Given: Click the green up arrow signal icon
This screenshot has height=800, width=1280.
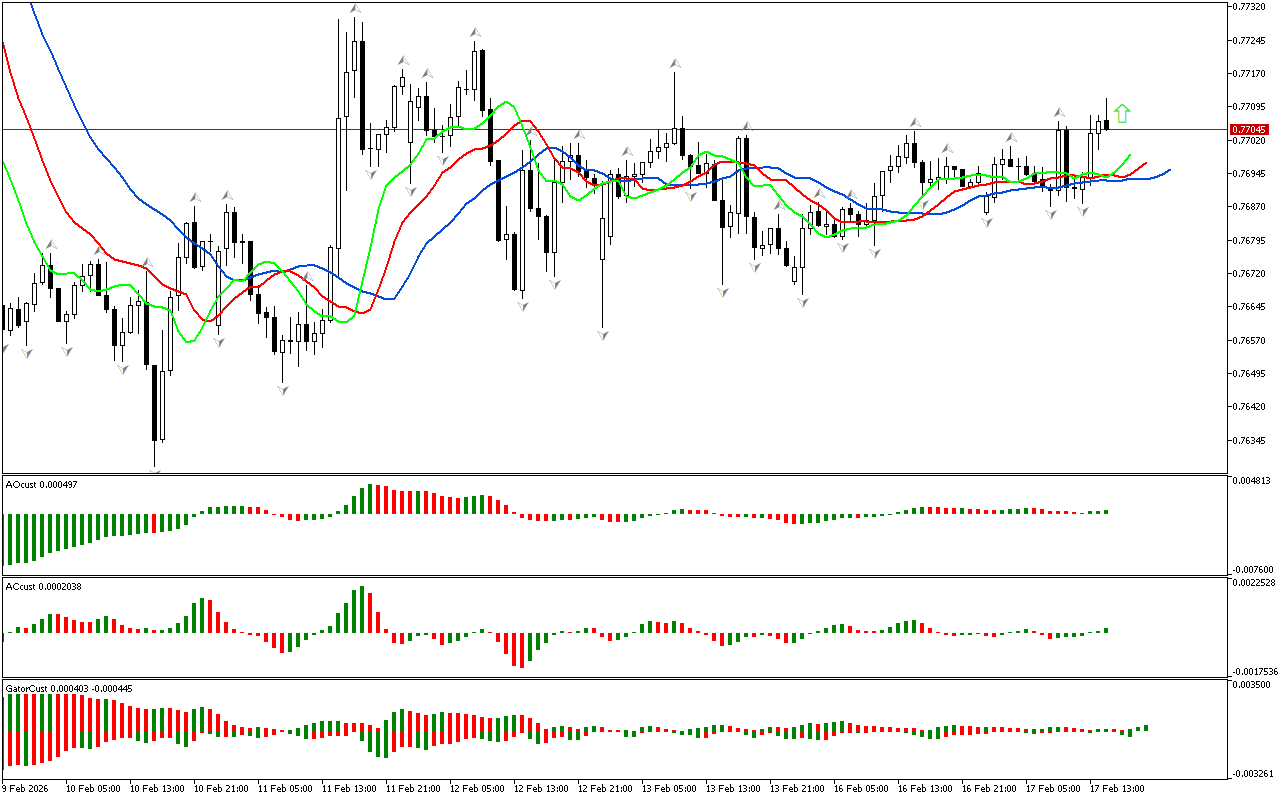Looking at the screenshot, I should tap(1122, 114).
